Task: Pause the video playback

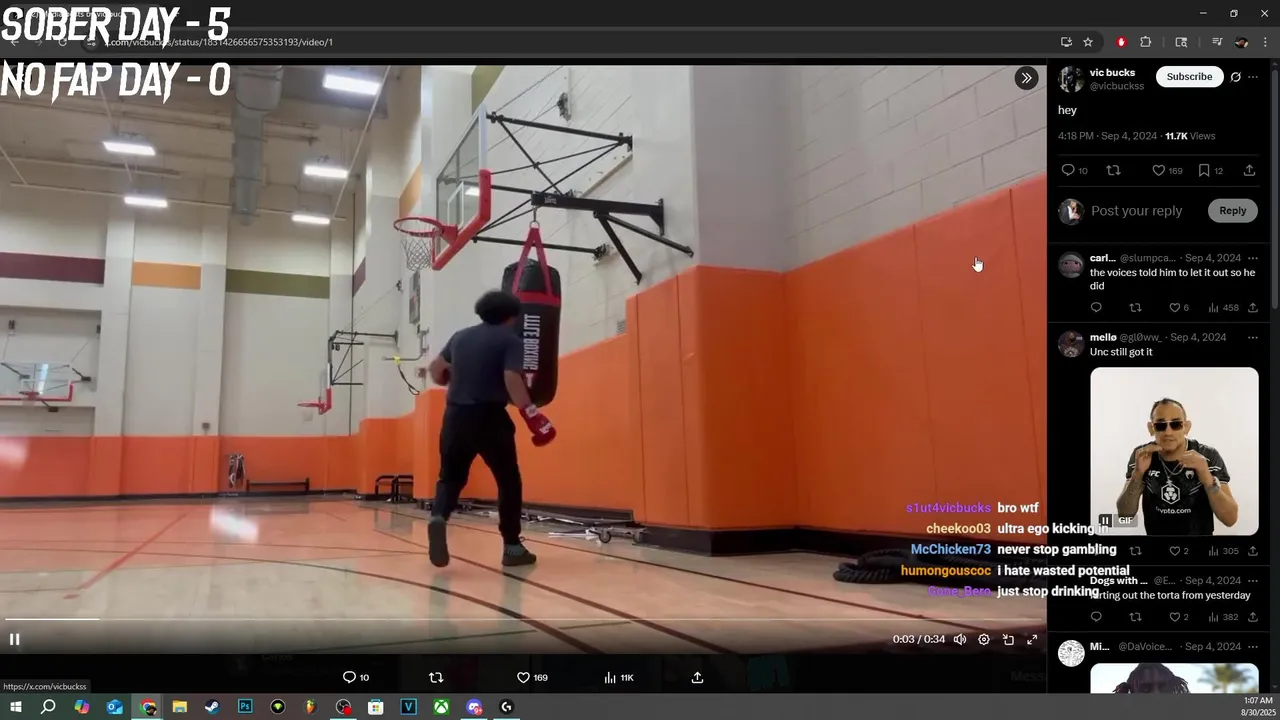Action: point(14,639)
